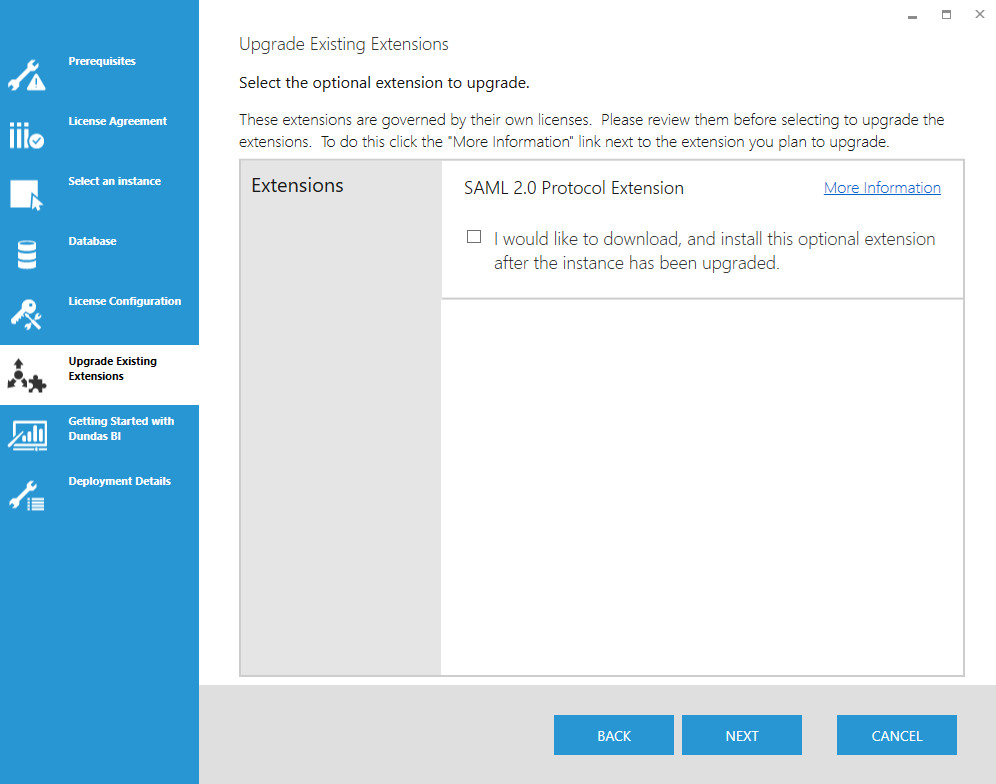996x784 pixels.
Task: Click the Database cylinder icon
Action: pos(27,255)
